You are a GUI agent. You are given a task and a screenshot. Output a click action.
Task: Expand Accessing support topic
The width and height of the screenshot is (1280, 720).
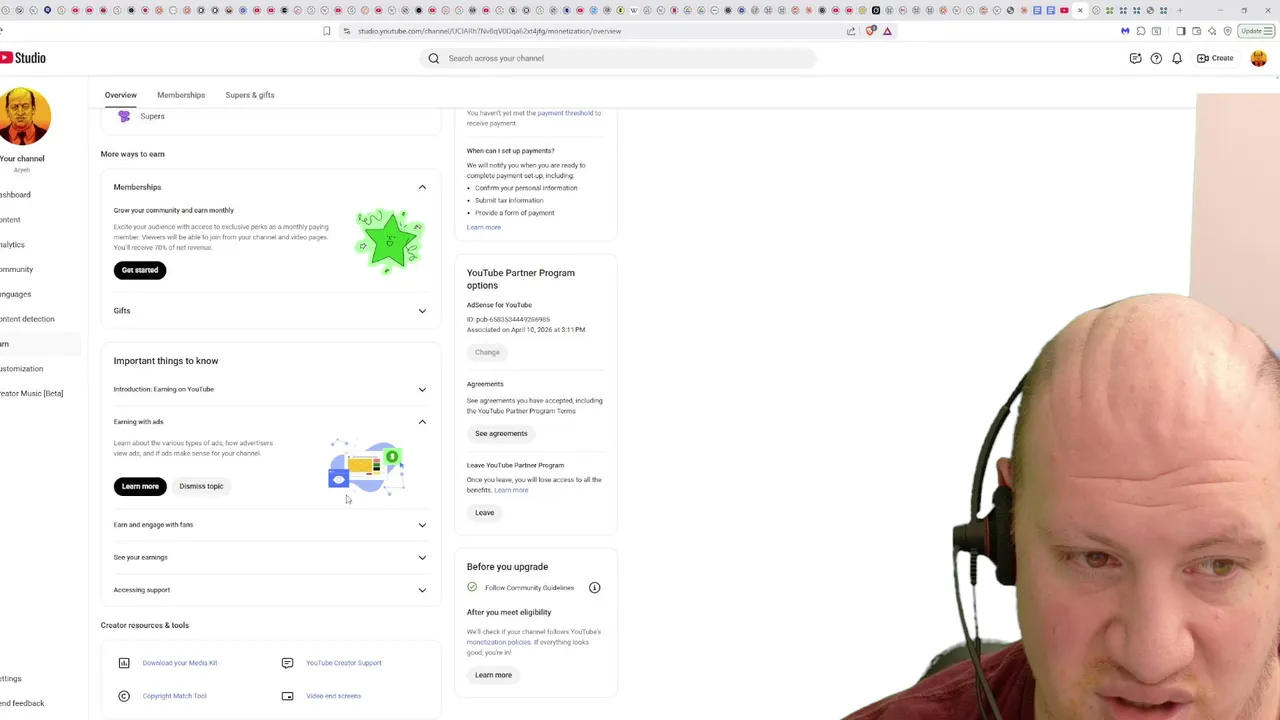pos(422,590)
